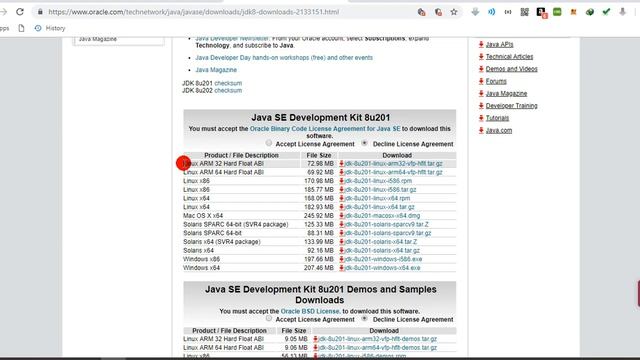Open Oracle Binary Code License Agreement link
Viewport: 640px width, 360px height.
(325, 129)
